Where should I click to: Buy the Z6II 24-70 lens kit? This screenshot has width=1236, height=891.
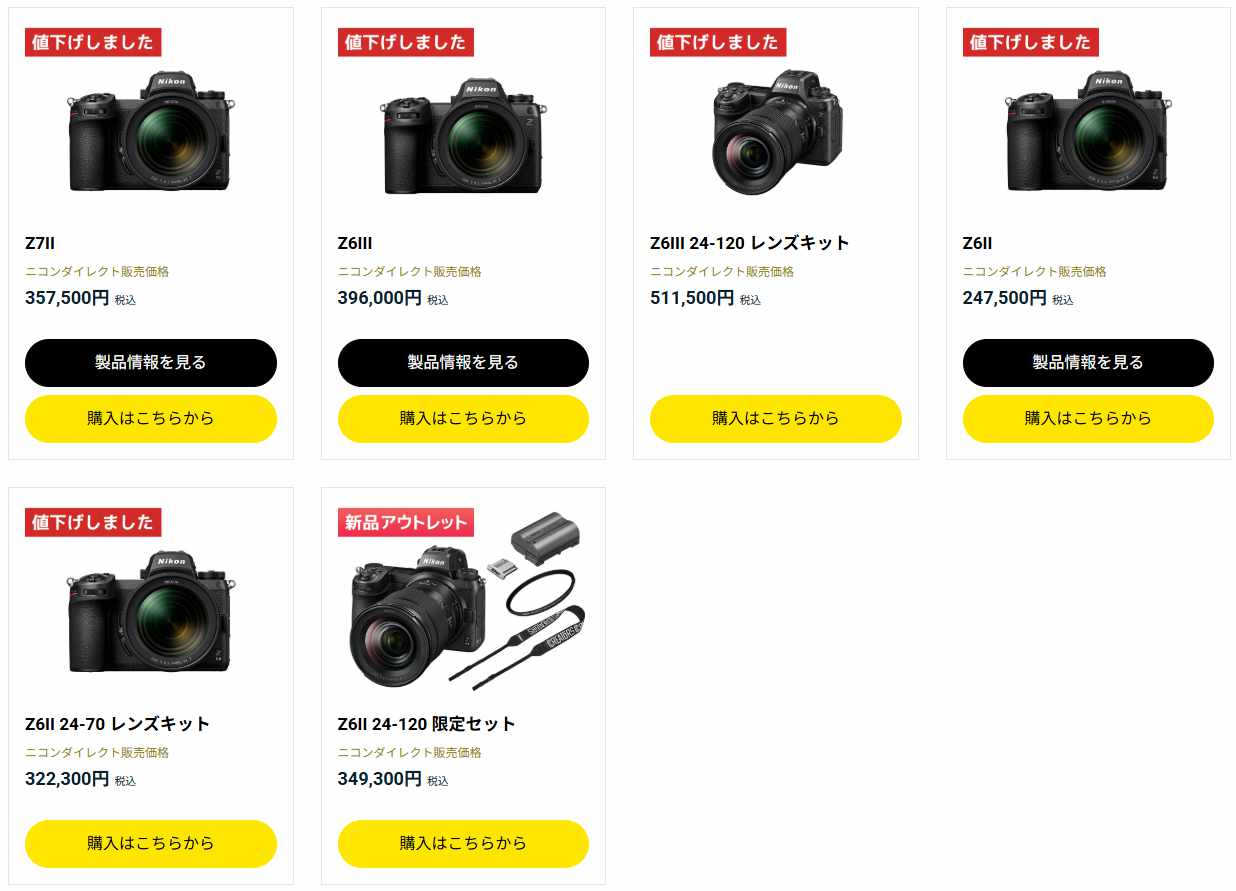click(x=150, y=844)
